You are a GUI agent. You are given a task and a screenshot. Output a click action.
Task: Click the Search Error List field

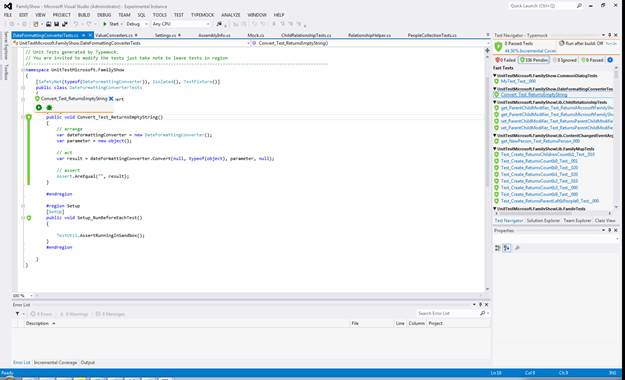click(448, 313)
